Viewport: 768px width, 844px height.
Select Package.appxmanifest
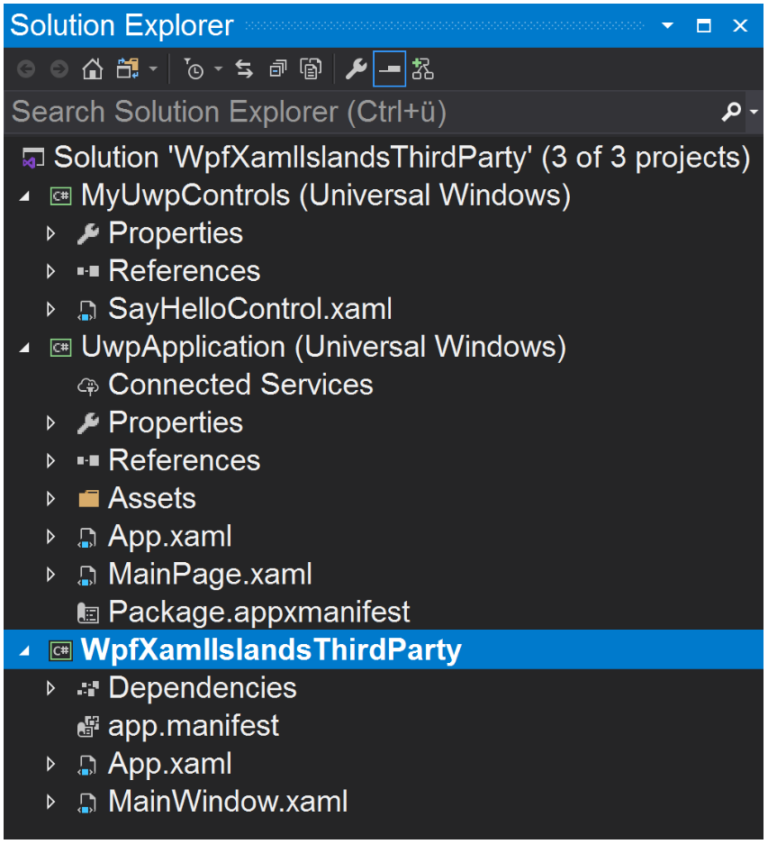pos(260,612)
